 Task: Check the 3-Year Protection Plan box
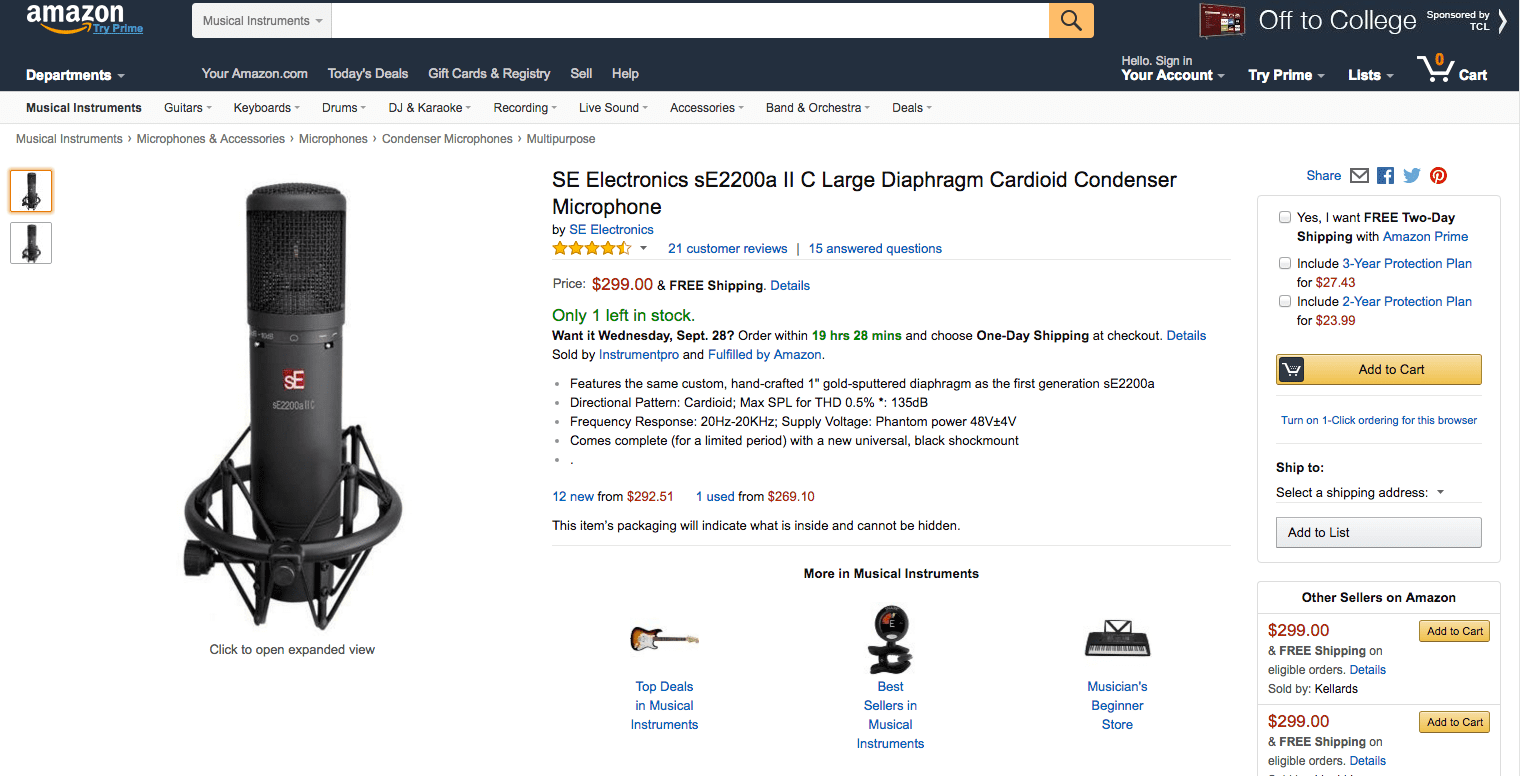1285,263
